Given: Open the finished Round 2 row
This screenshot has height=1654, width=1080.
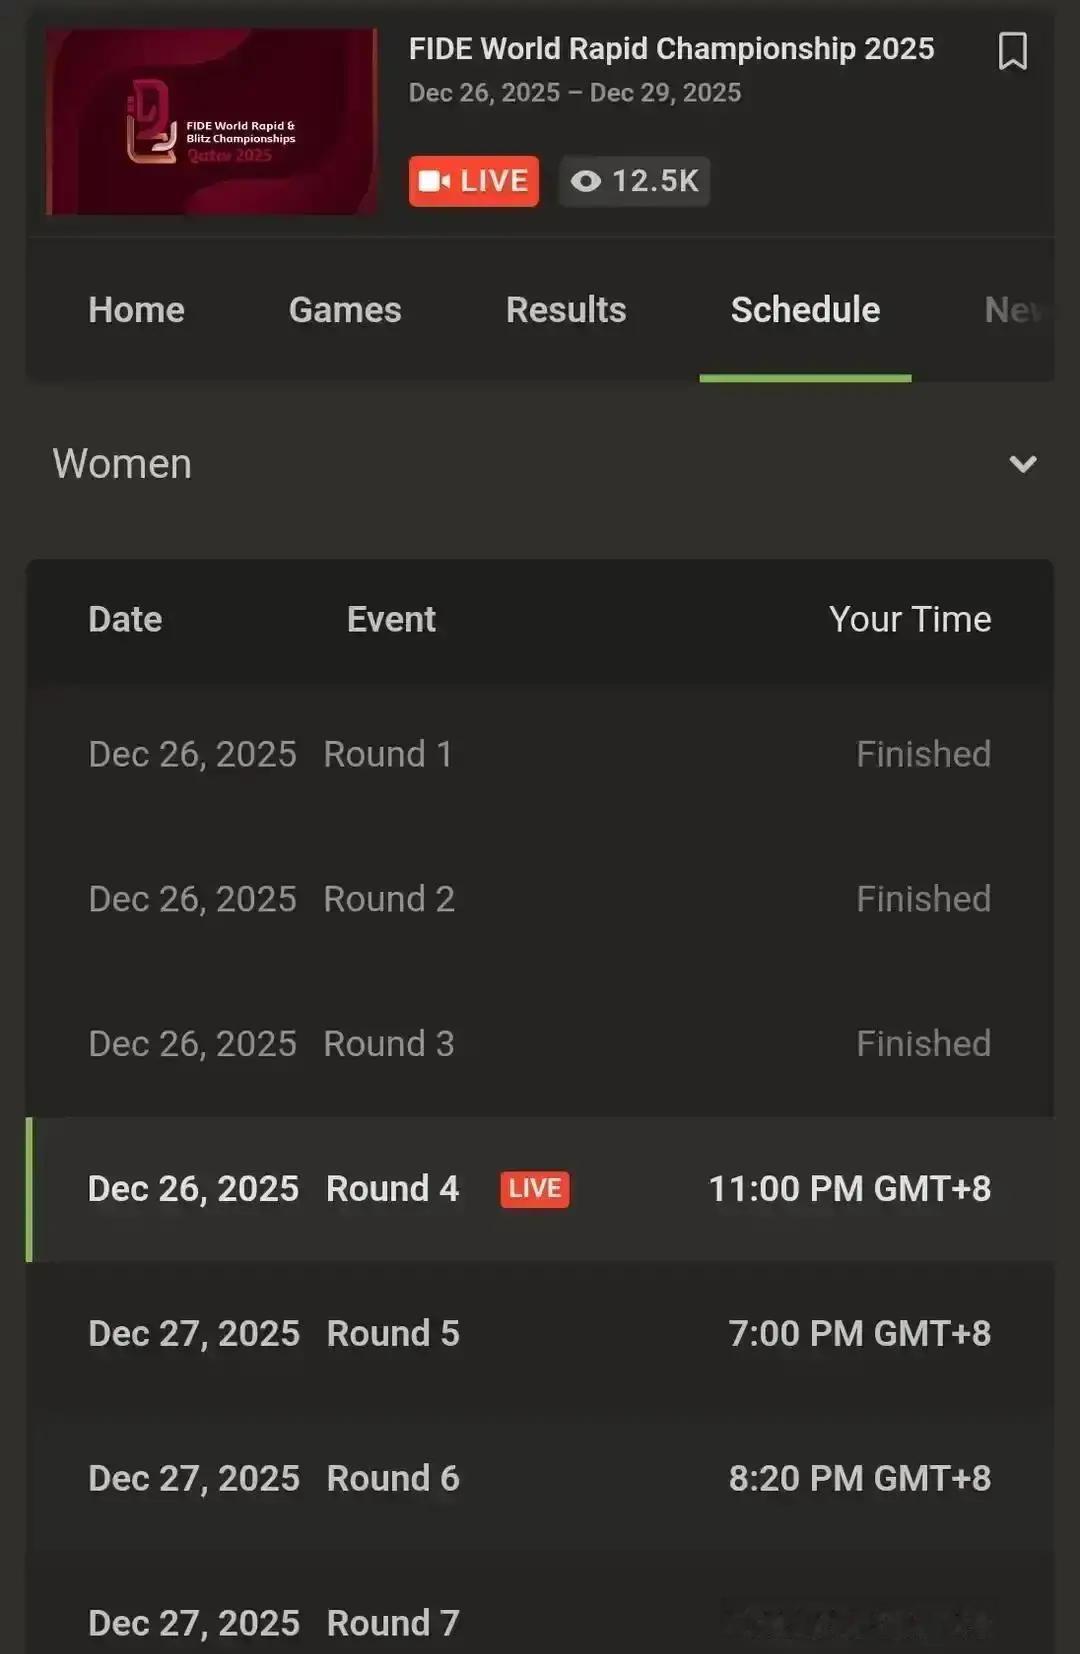Looking at the screenshot, I should (x=540, y=899).
